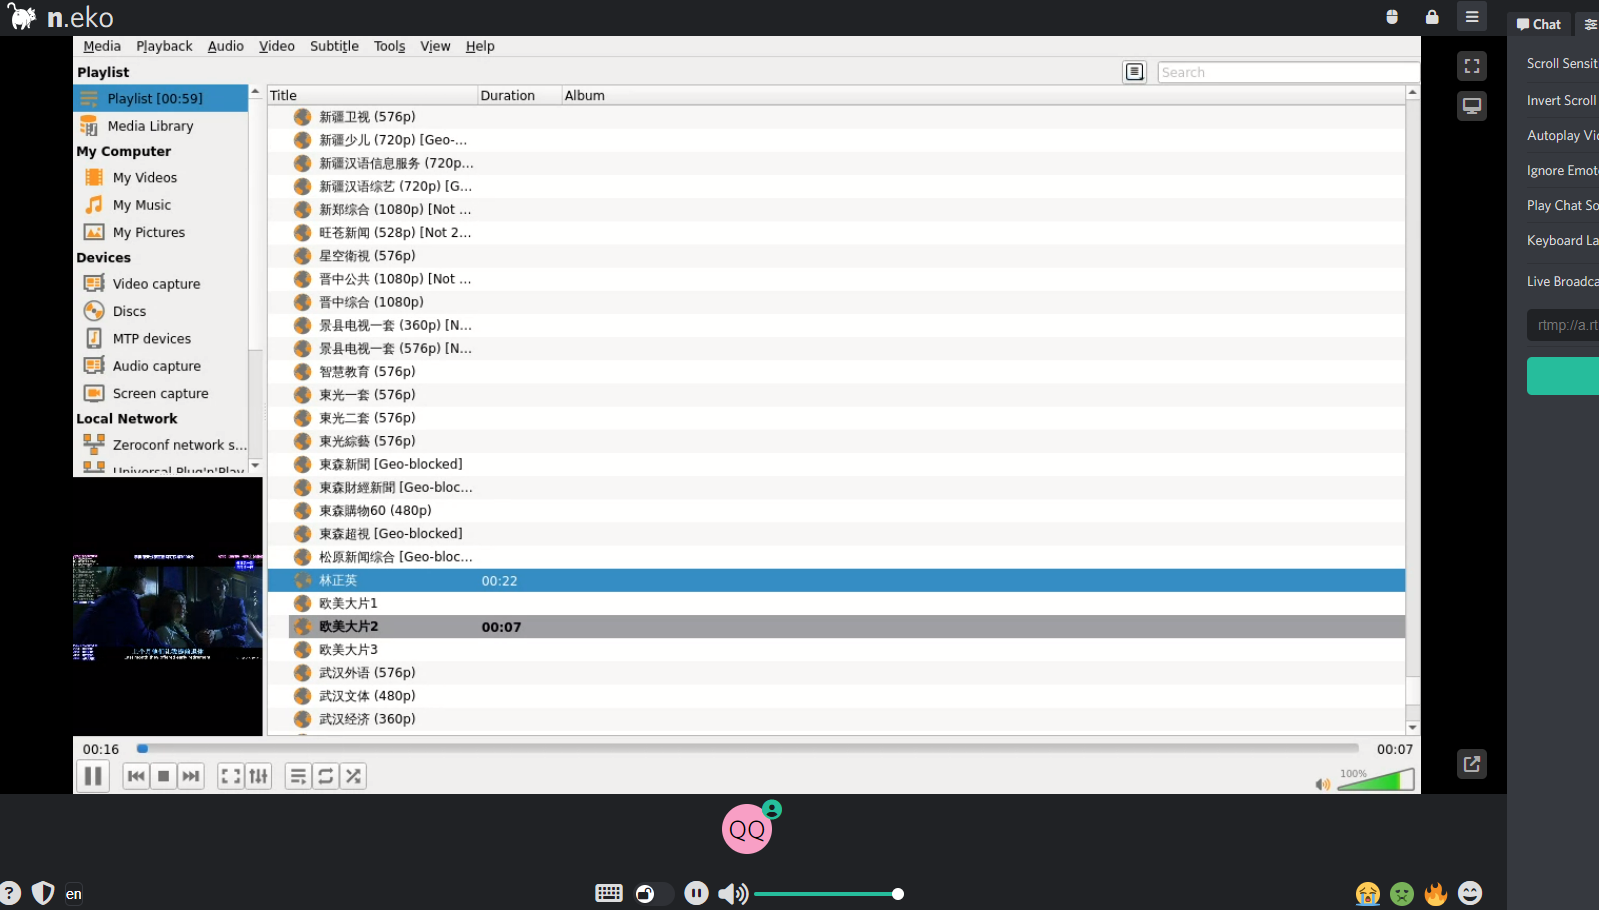Open the en language selector
1599x910 pixels.
(74, 894)
